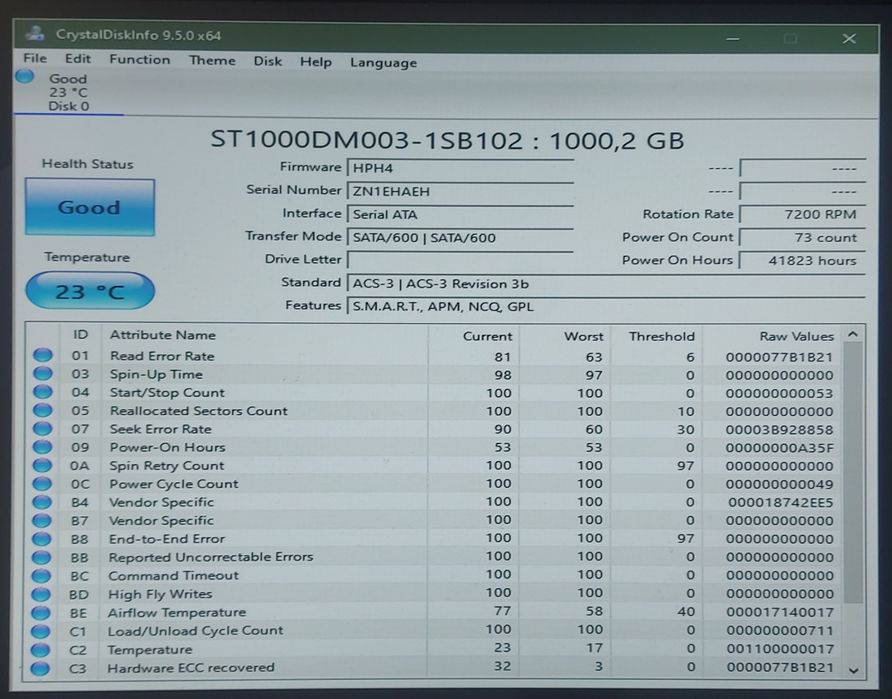
Task: Open the Theme menu
Action: coord(212,60)
